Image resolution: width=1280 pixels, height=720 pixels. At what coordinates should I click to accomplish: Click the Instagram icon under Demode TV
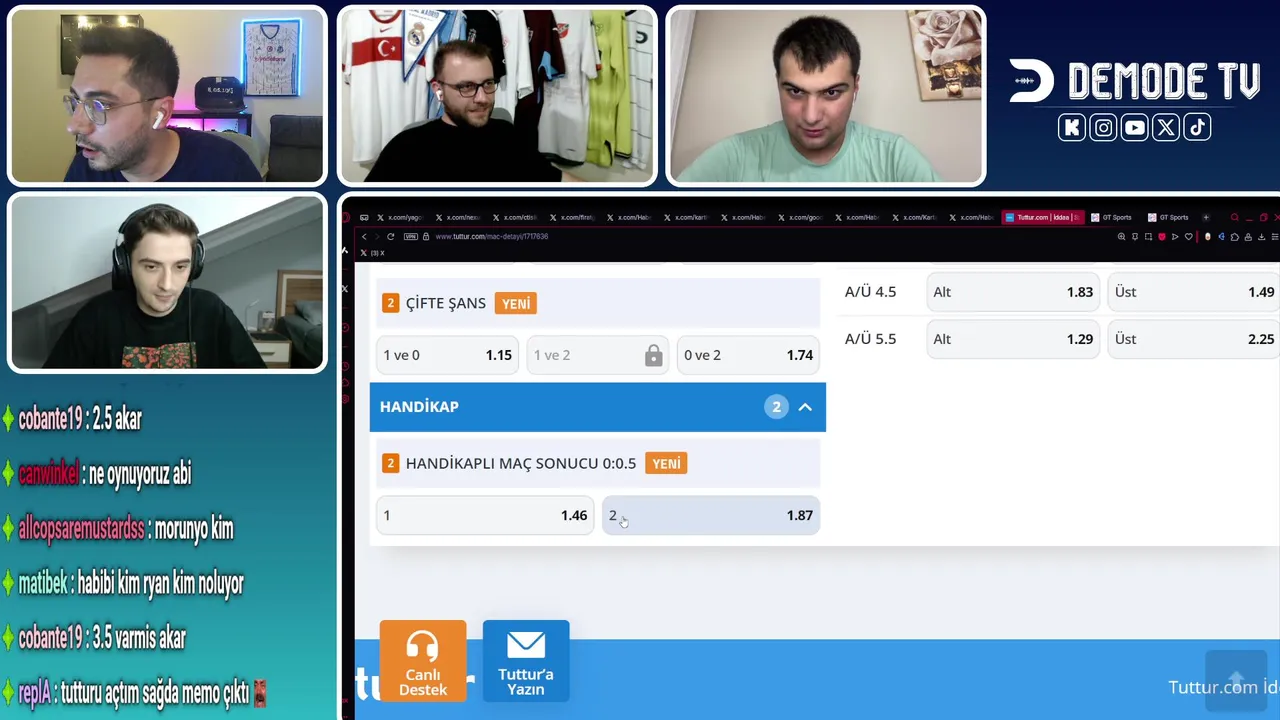pos(1103,127)
